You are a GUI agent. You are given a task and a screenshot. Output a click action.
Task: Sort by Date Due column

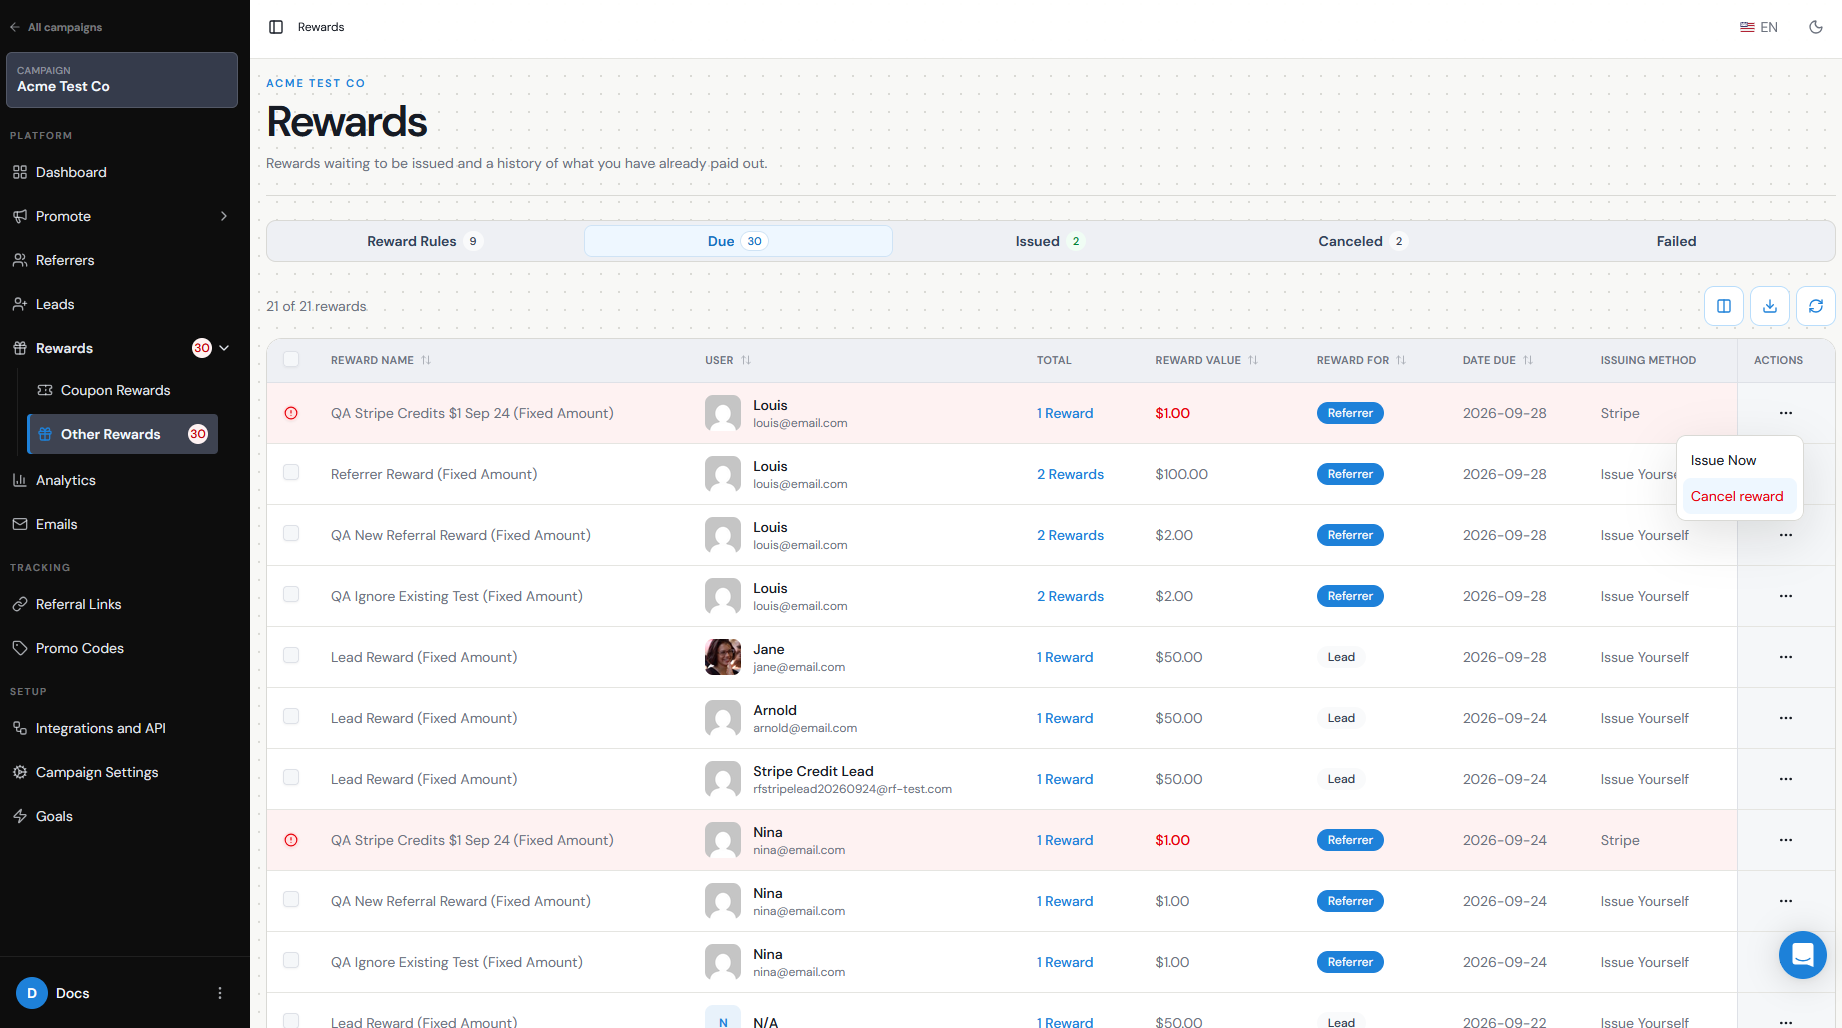point(1498,360)
